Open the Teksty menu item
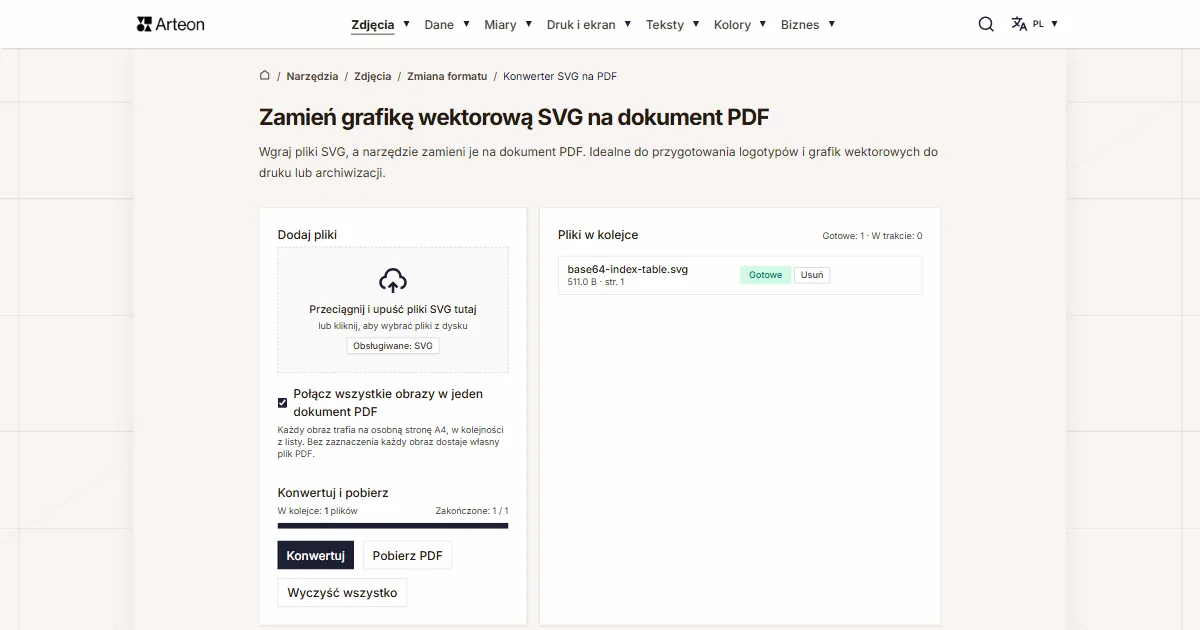Viewport: 1200px width, 630px height. (x=665, y=24)
